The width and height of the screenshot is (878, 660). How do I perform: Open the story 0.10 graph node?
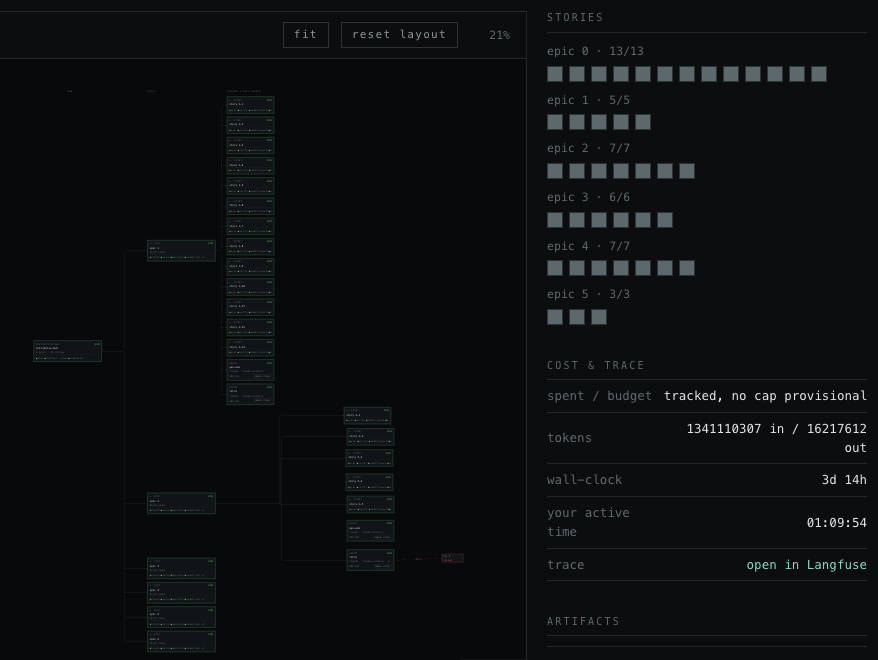[250, 287]
